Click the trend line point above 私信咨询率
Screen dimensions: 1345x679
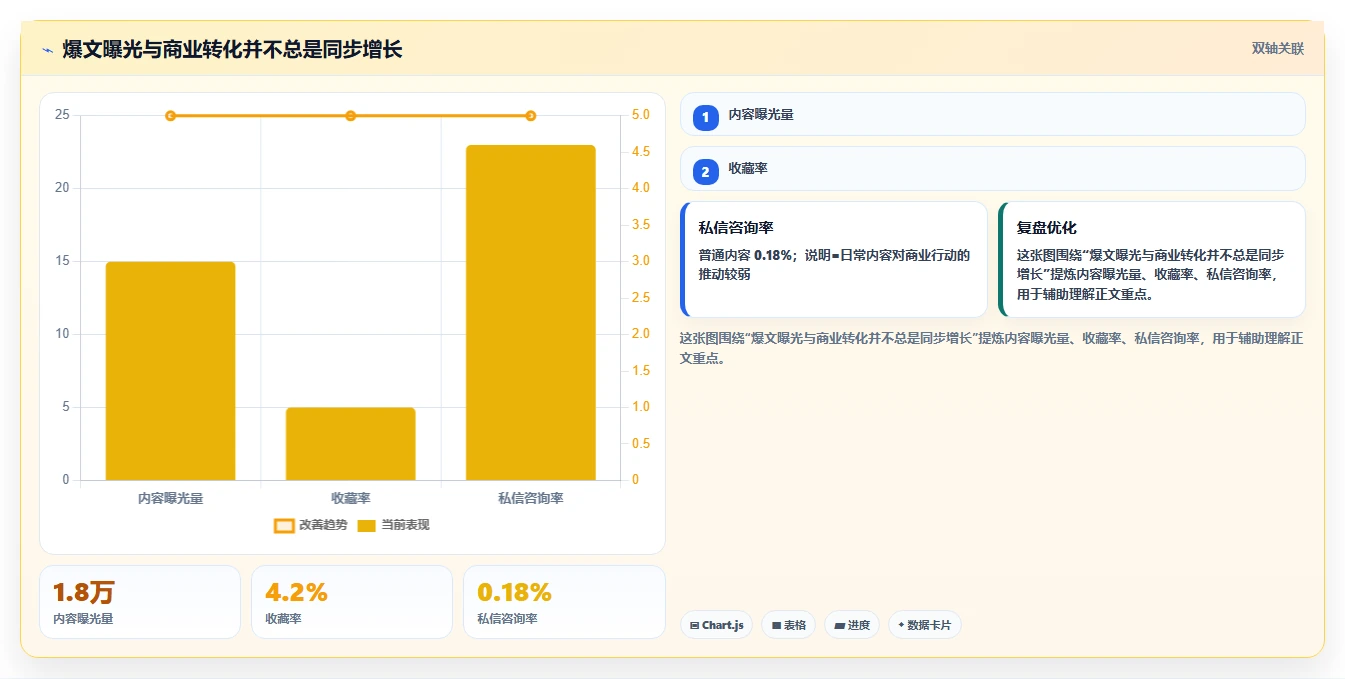click(531, 116)
